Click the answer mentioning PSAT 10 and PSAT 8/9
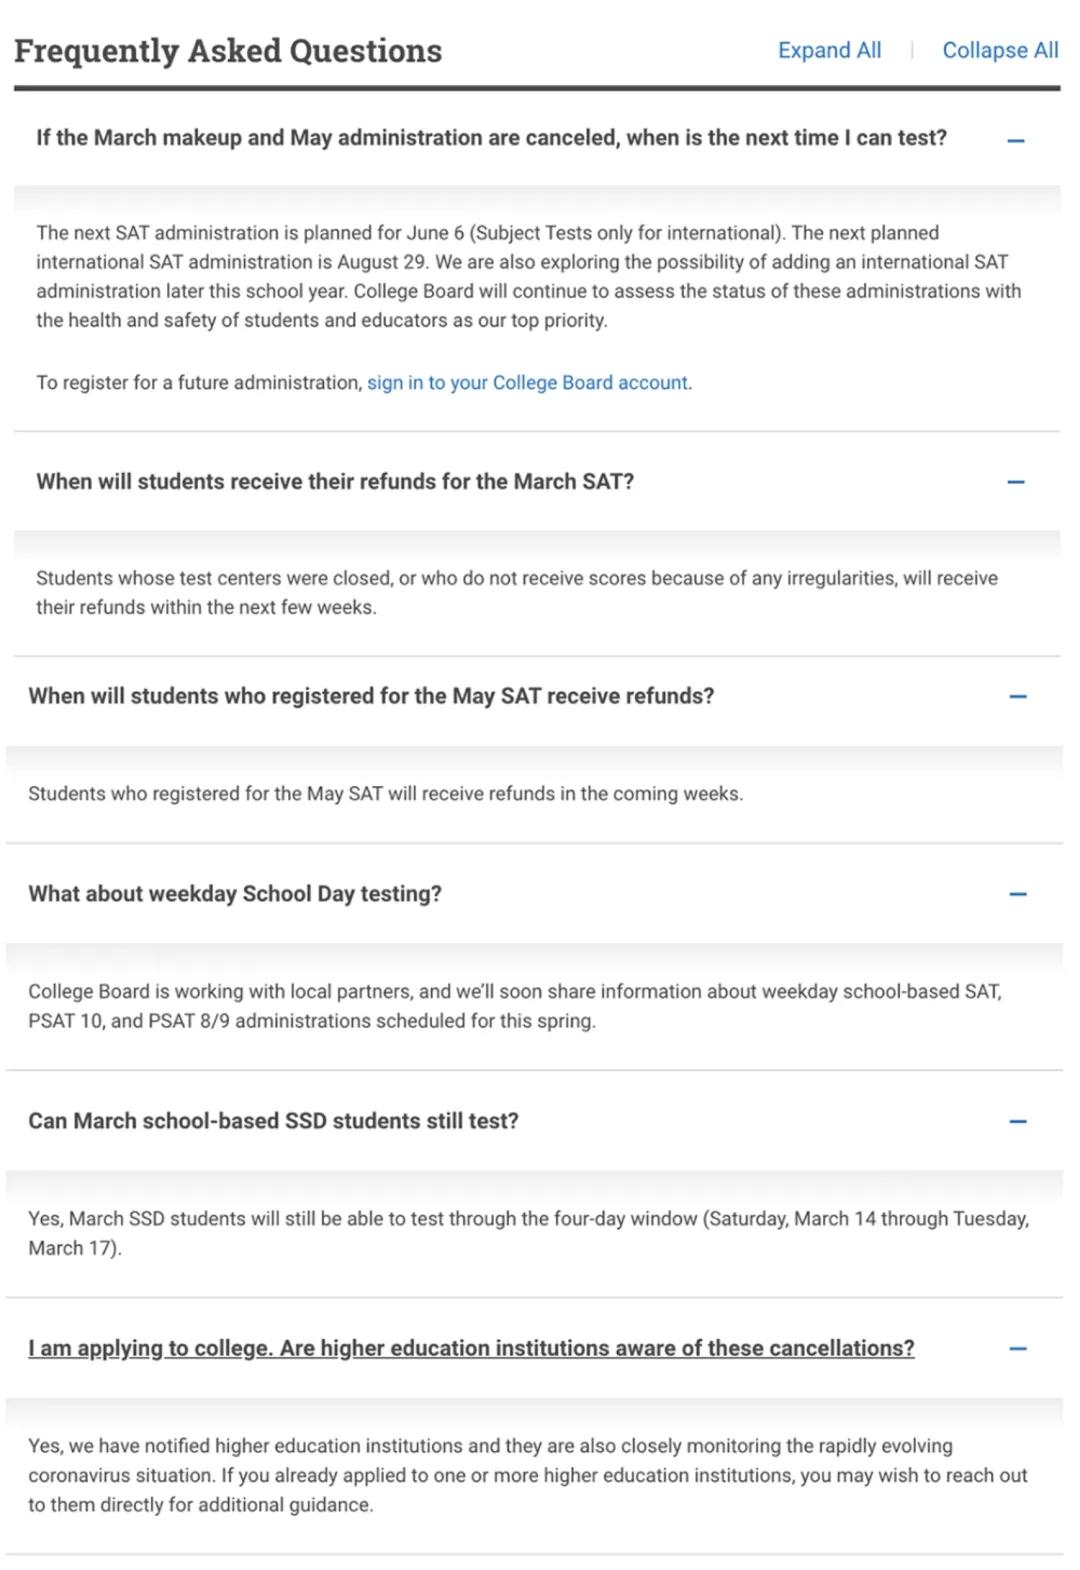 (x=514, y=1006)
